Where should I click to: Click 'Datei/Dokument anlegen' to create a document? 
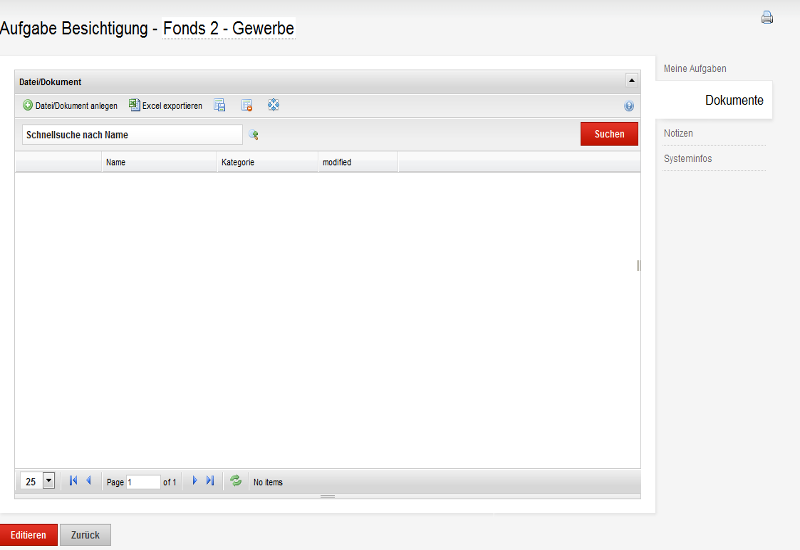pyautogui.click(x=70, y=106)
